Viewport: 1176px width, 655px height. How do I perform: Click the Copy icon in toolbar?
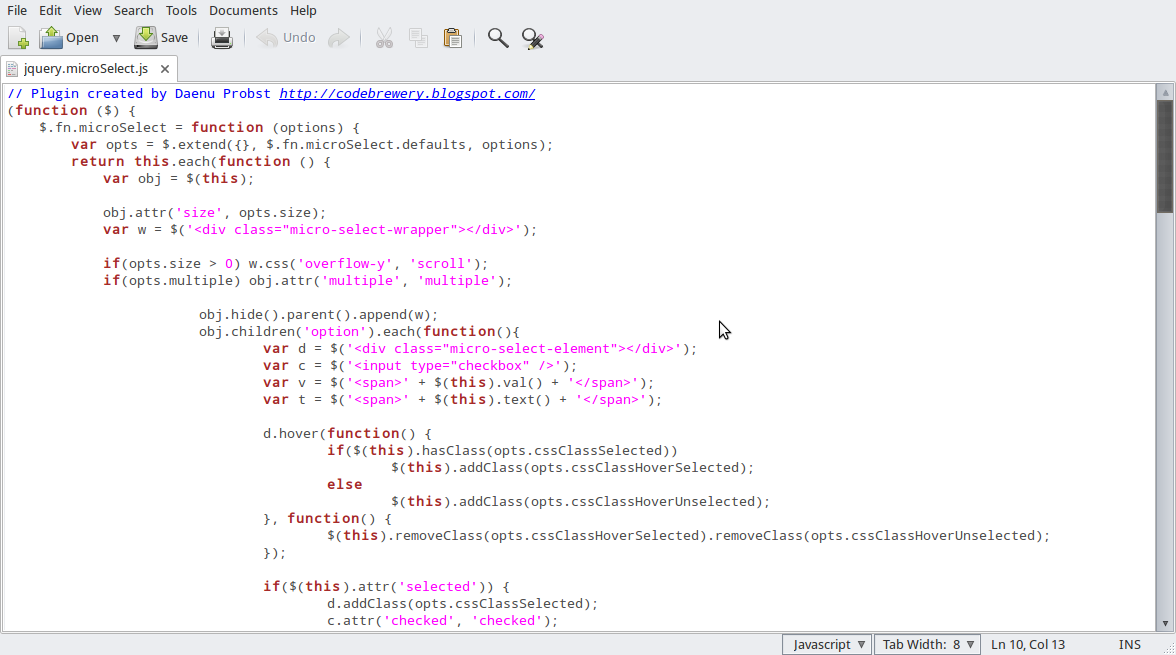coord(418,38)
